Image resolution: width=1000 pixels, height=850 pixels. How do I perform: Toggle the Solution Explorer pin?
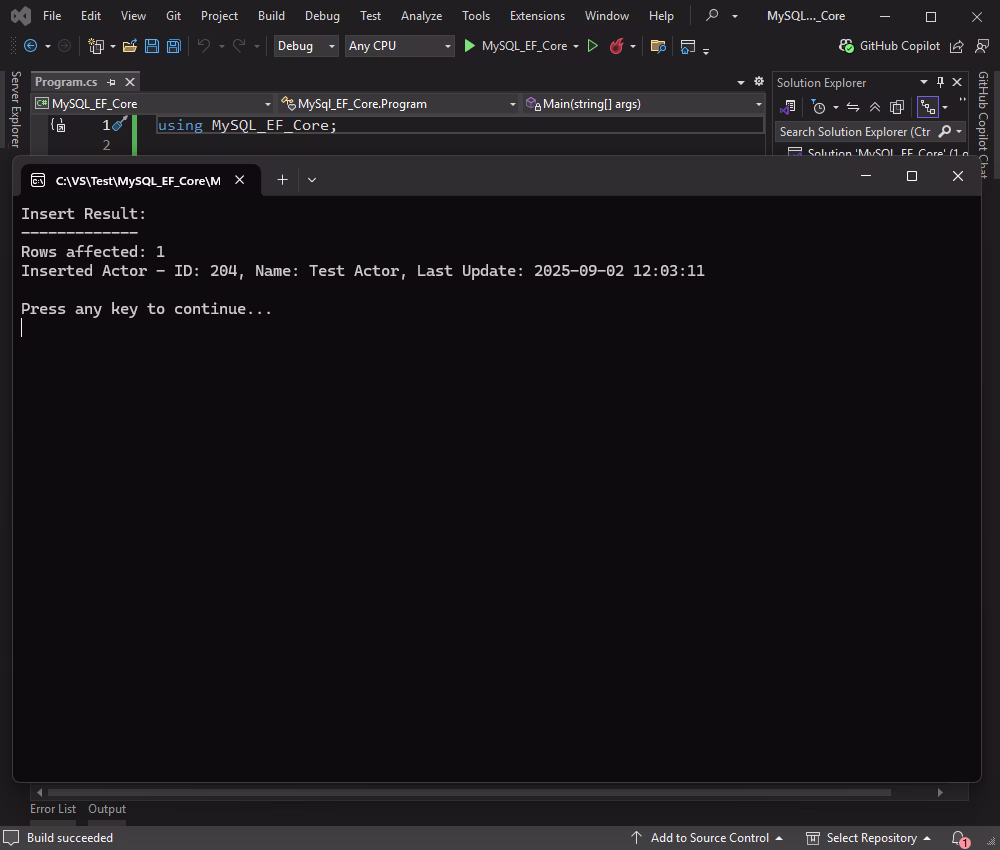coord(941,82)
